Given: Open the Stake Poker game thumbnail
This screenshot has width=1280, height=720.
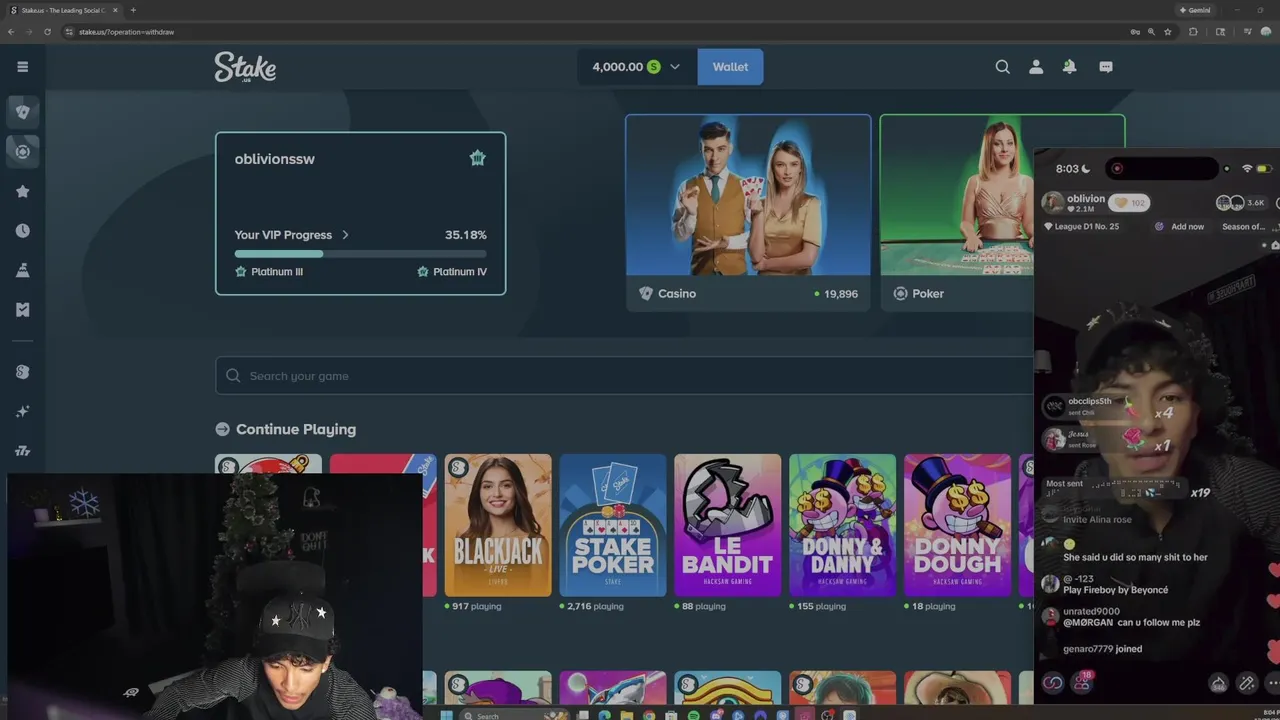Looking at the screenshot, I should point(613,525).
